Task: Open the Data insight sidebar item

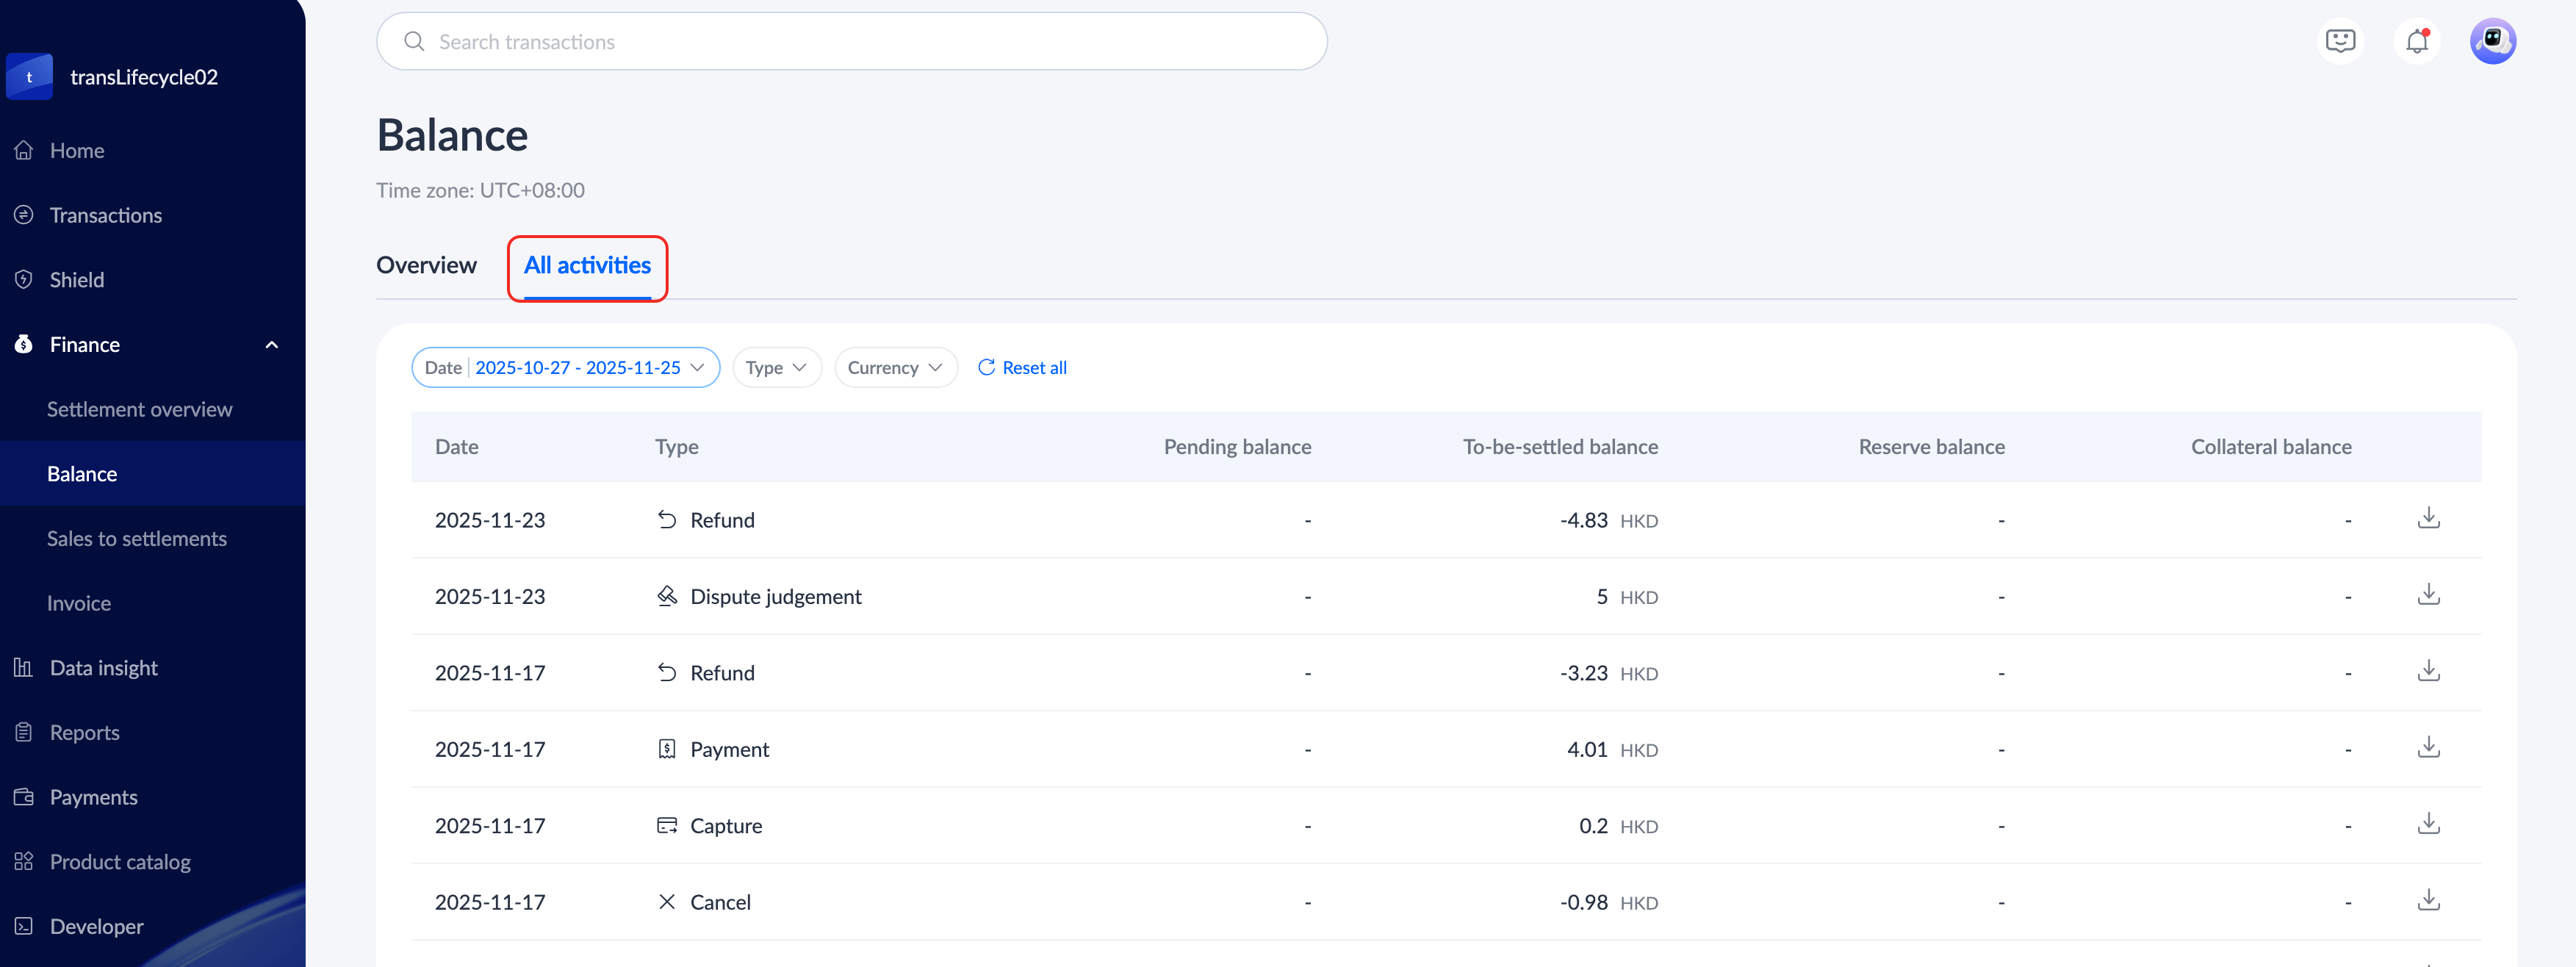Action: [x=103, y=667]
